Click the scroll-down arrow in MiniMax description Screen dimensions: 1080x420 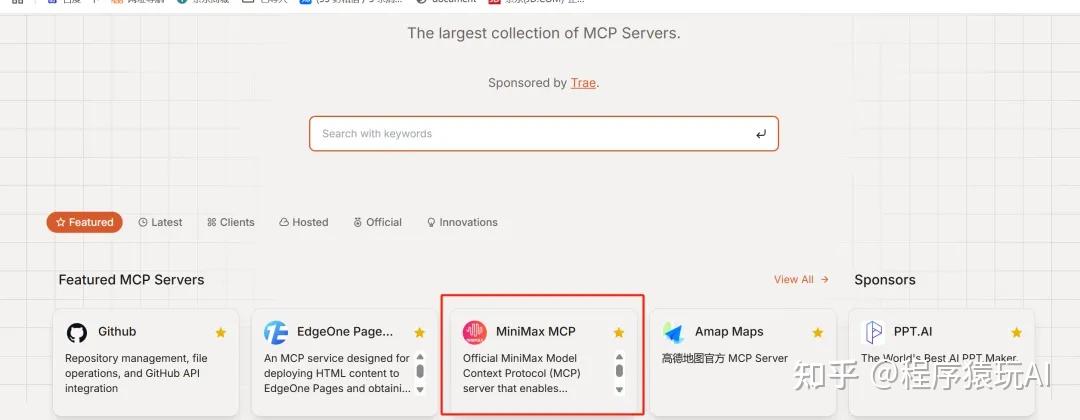pos(619,389)
